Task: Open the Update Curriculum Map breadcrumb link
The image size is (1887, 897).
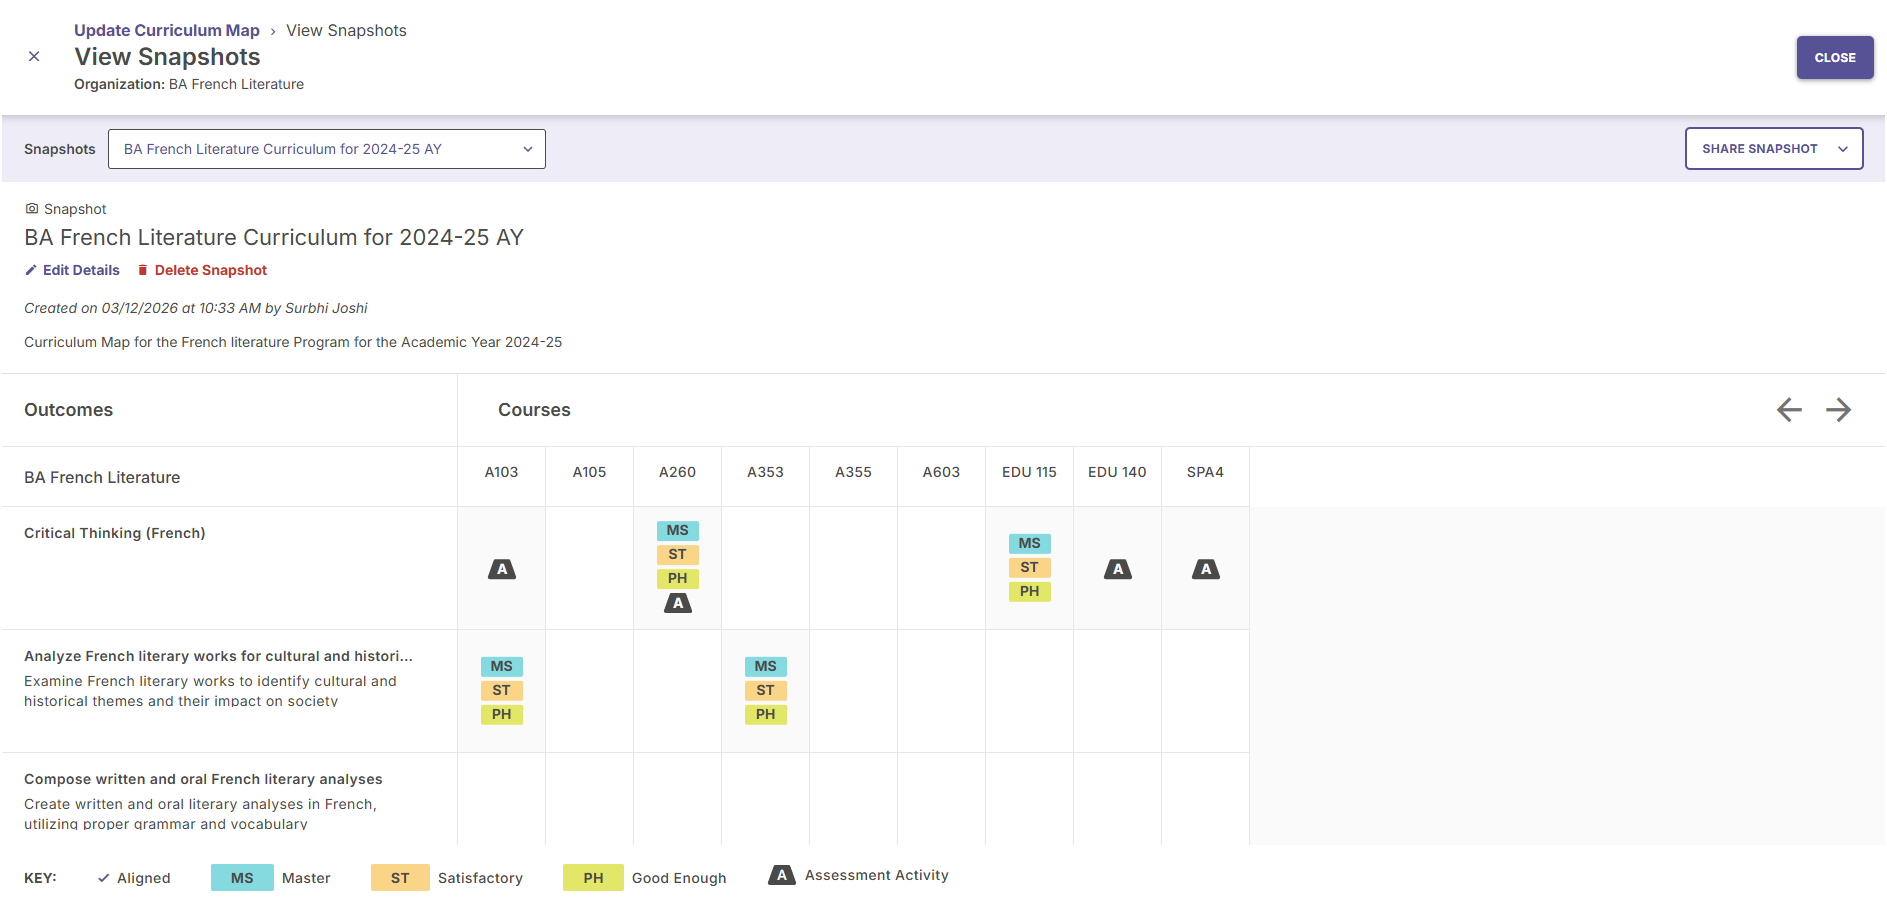Action: pyautogui.click(x=167, y=31)
